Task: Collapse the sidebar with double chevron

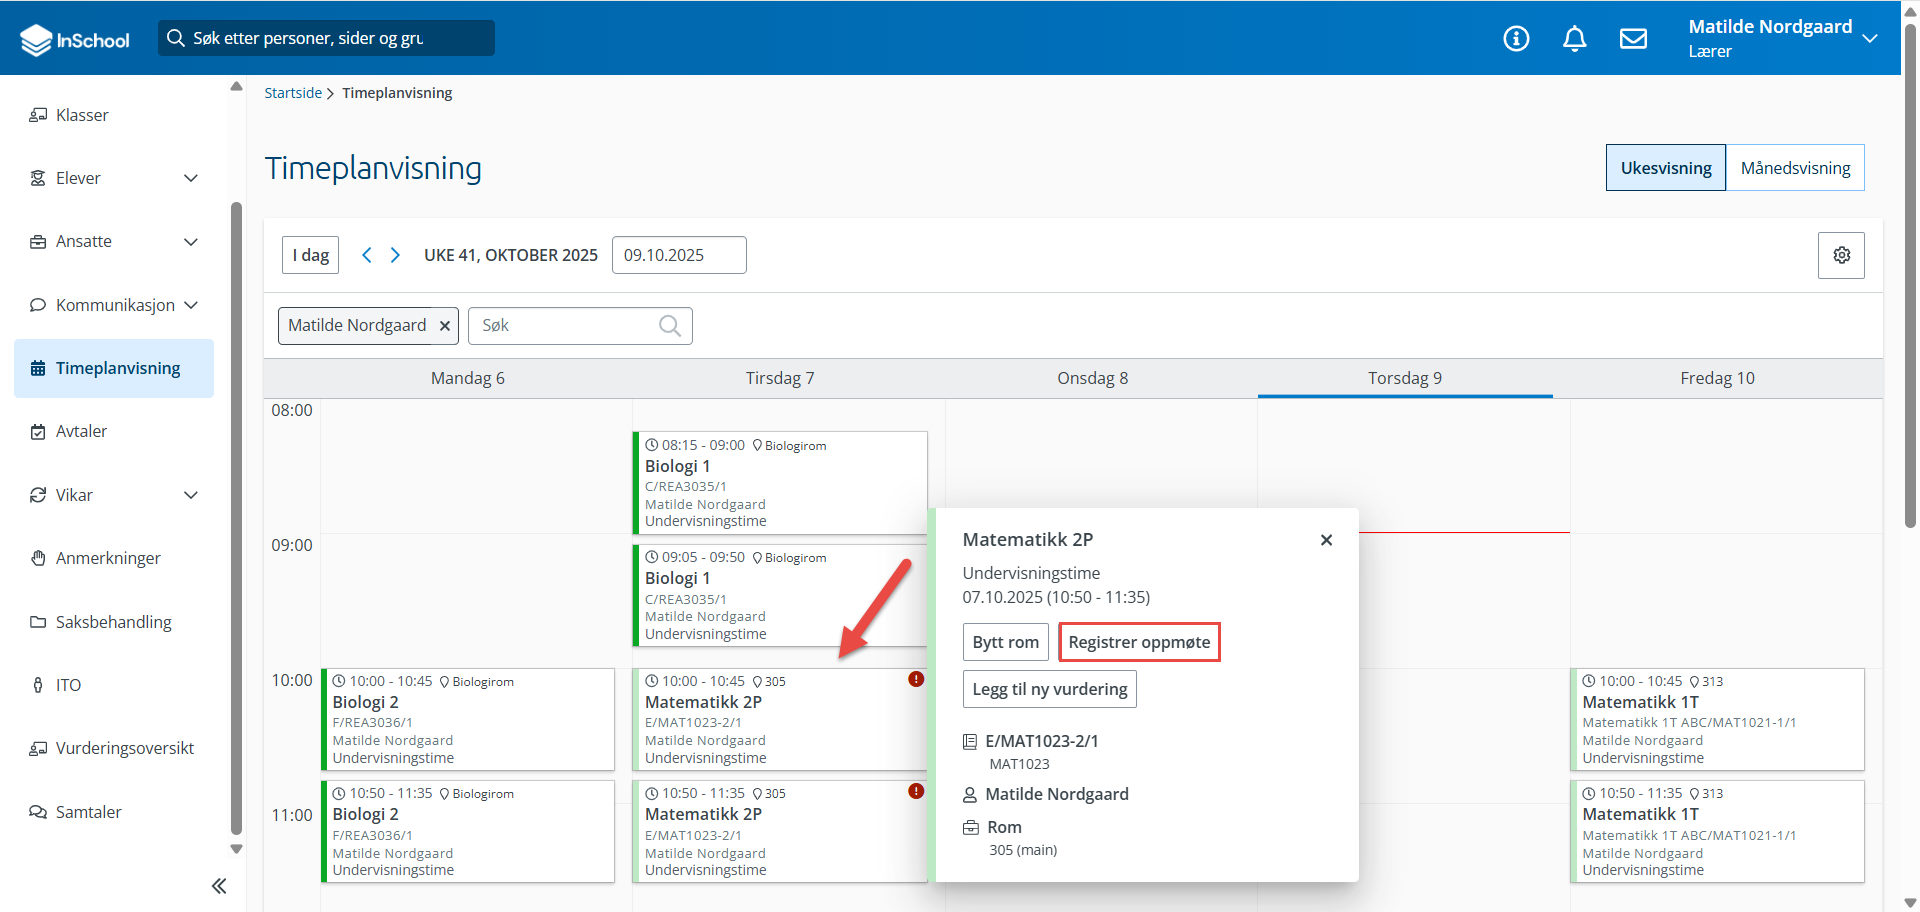Action: click(219, 886)
